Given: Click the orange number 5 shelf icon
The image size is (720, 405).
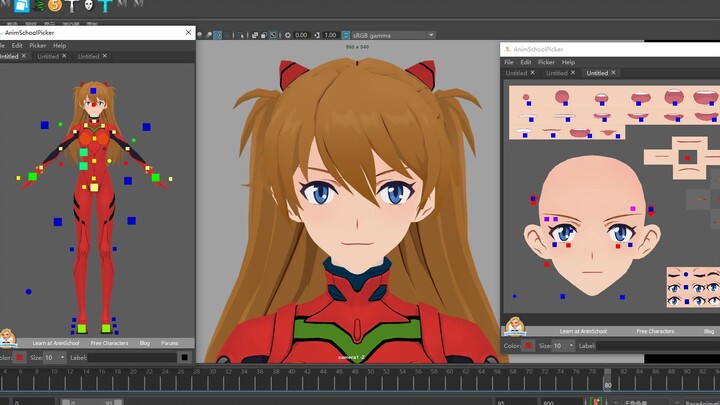Looking at the screenshot, I should coord(55,5).
